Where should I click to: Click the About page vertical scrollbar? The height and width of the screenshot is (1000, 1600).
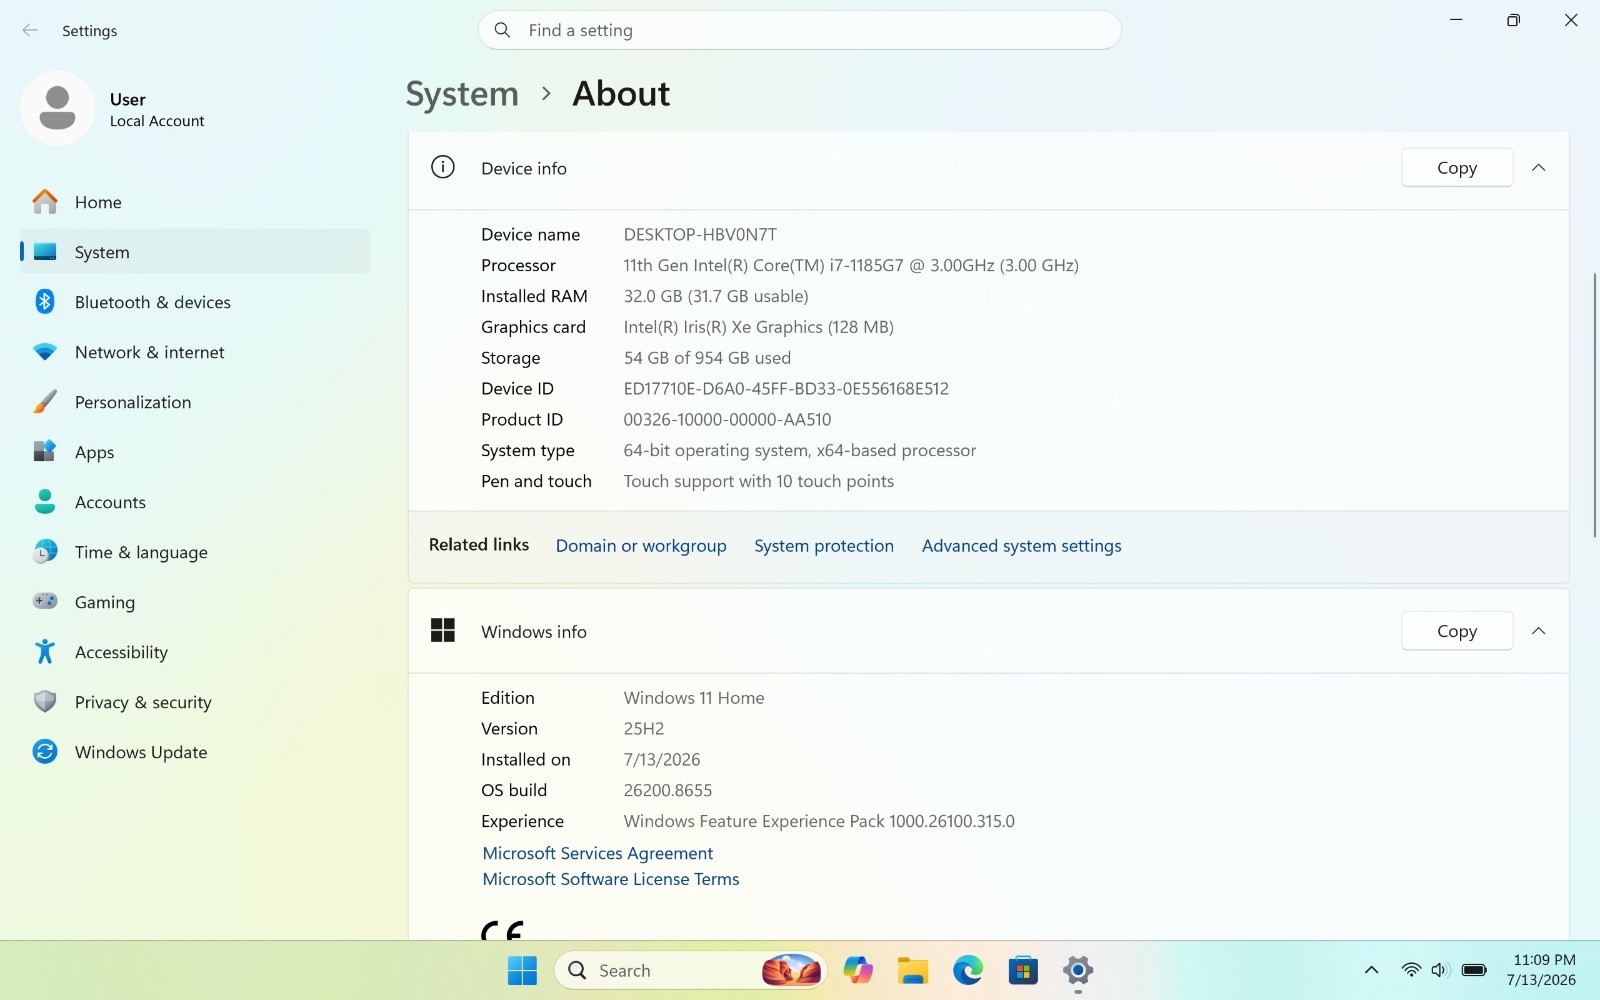point(1594,405)
